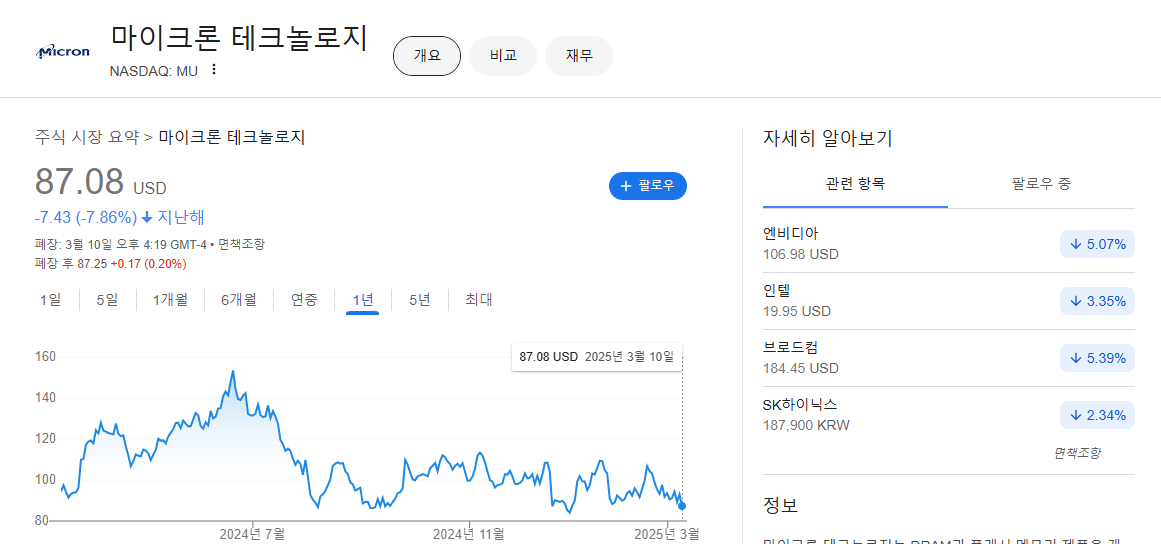Click the italic 면책조항 link in sidebar
Image resolution: width=1161 pixels, height=544 pixels.
coord(1077,453)
